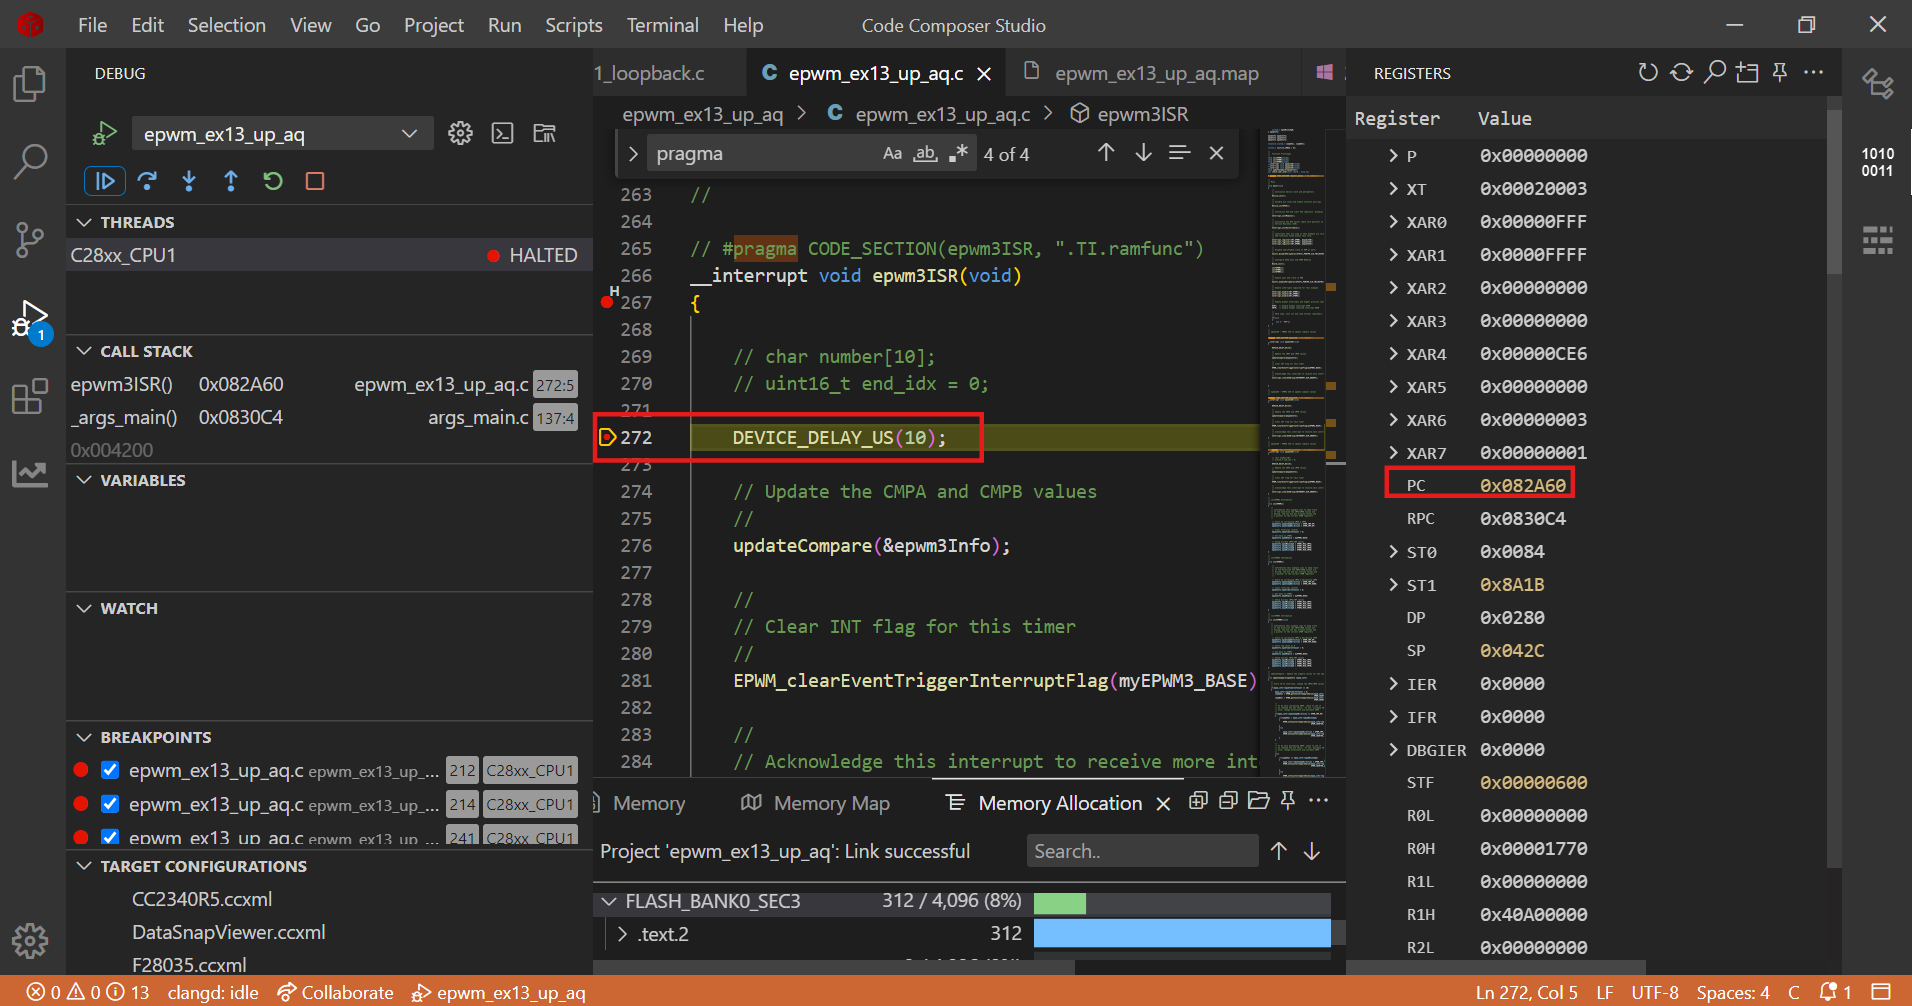
Task: Open the Selection menu
Action: coord(227,25)
